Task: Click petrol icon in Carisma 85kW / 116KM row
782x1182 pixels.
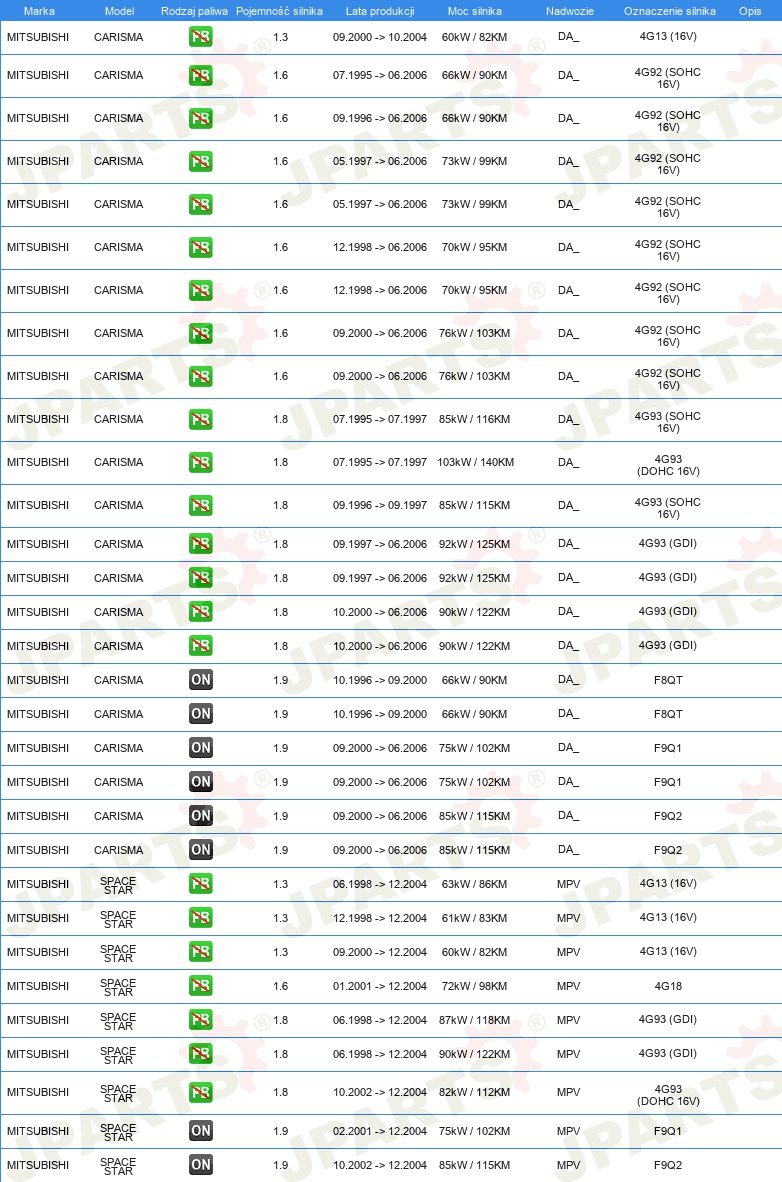Action: 201,419
